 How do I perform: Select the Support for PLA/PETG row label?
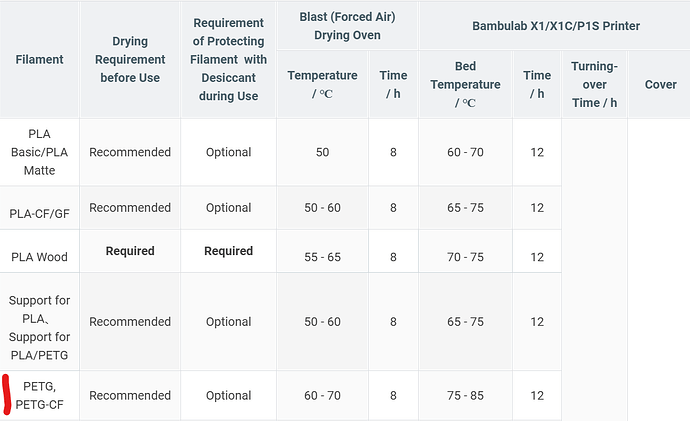(39, 322)
